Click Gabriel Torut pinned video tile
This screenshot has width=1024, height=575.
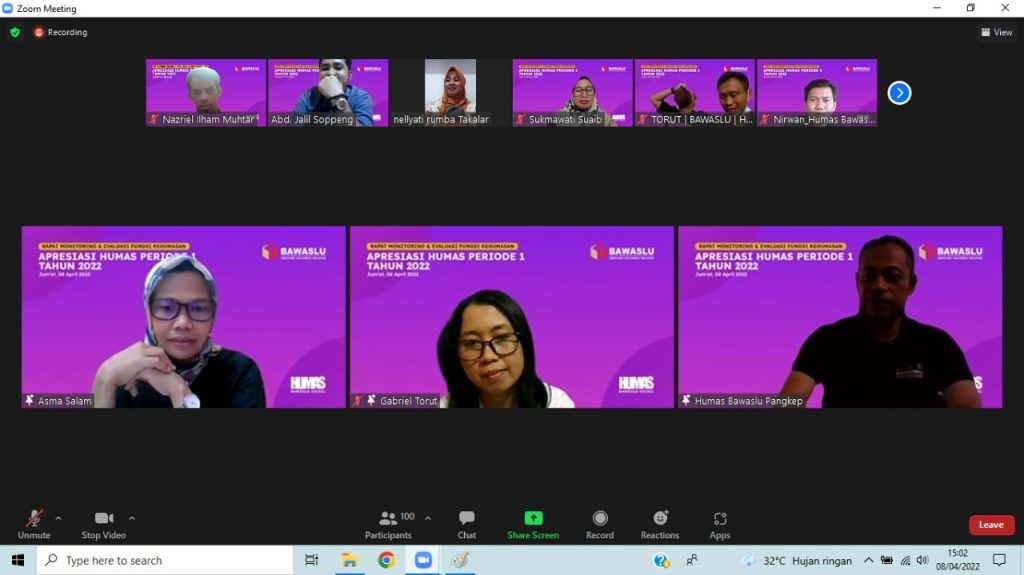pyautogui.click(x=511, y=317)
